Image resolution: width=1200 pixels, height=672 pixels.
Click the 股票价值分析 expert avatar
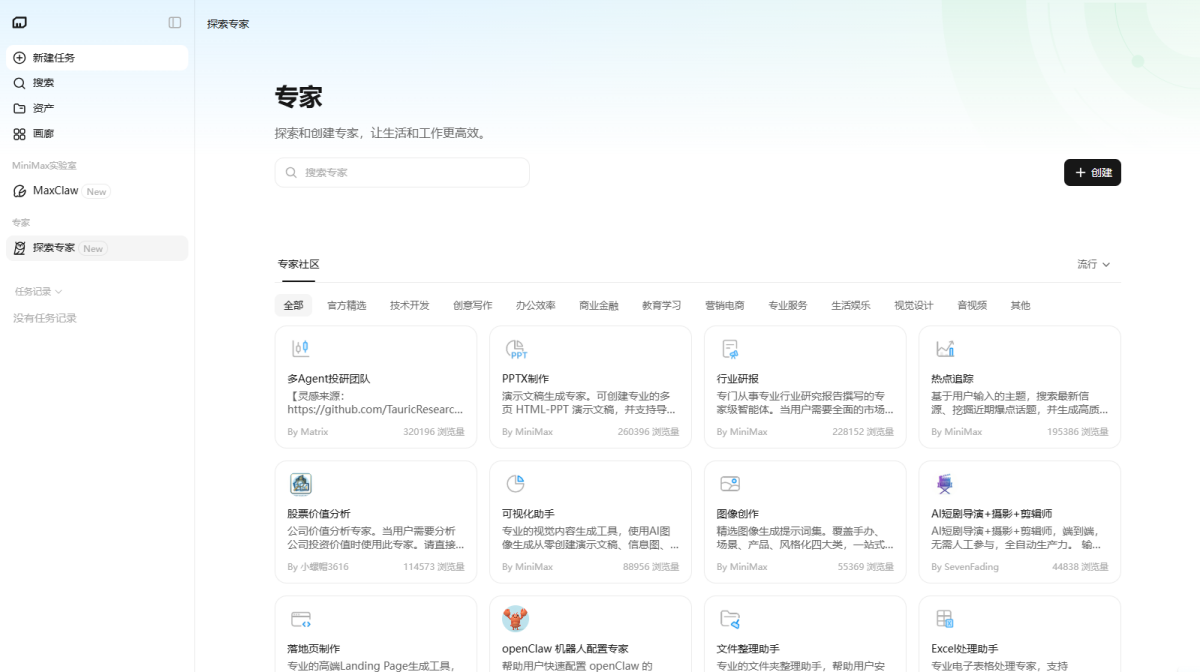click(x=301, y=484)
